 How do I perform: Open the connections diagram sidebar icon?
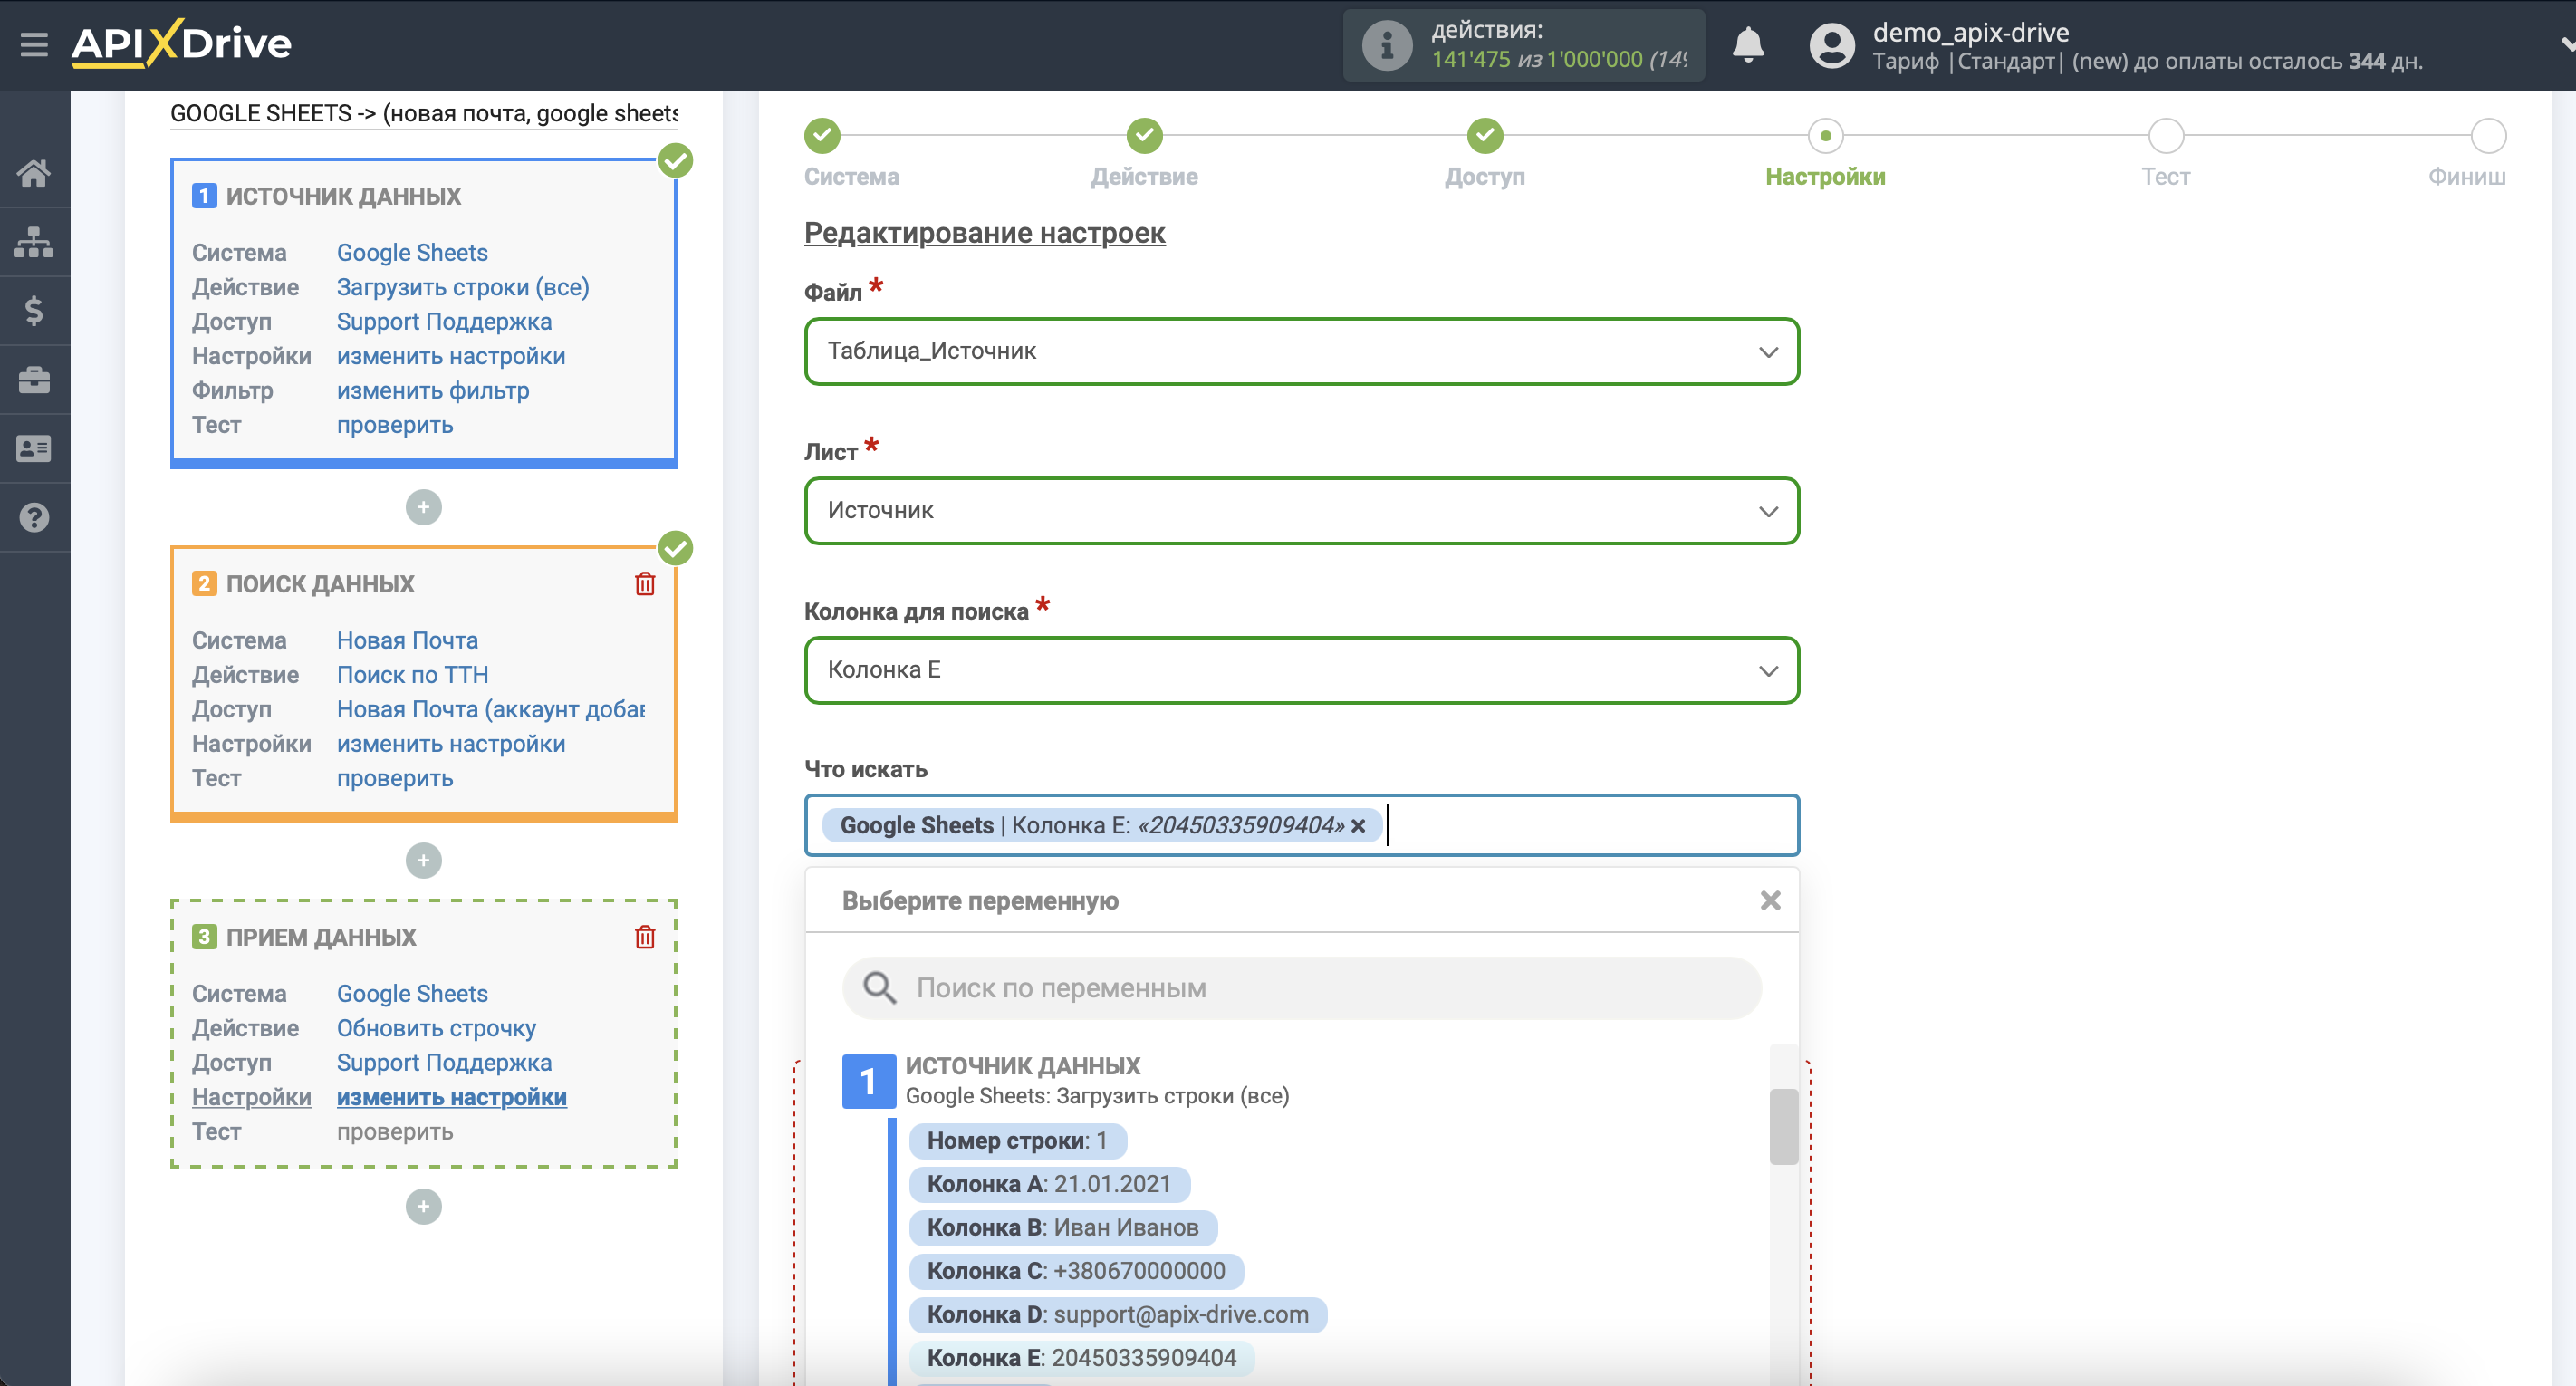34,242
